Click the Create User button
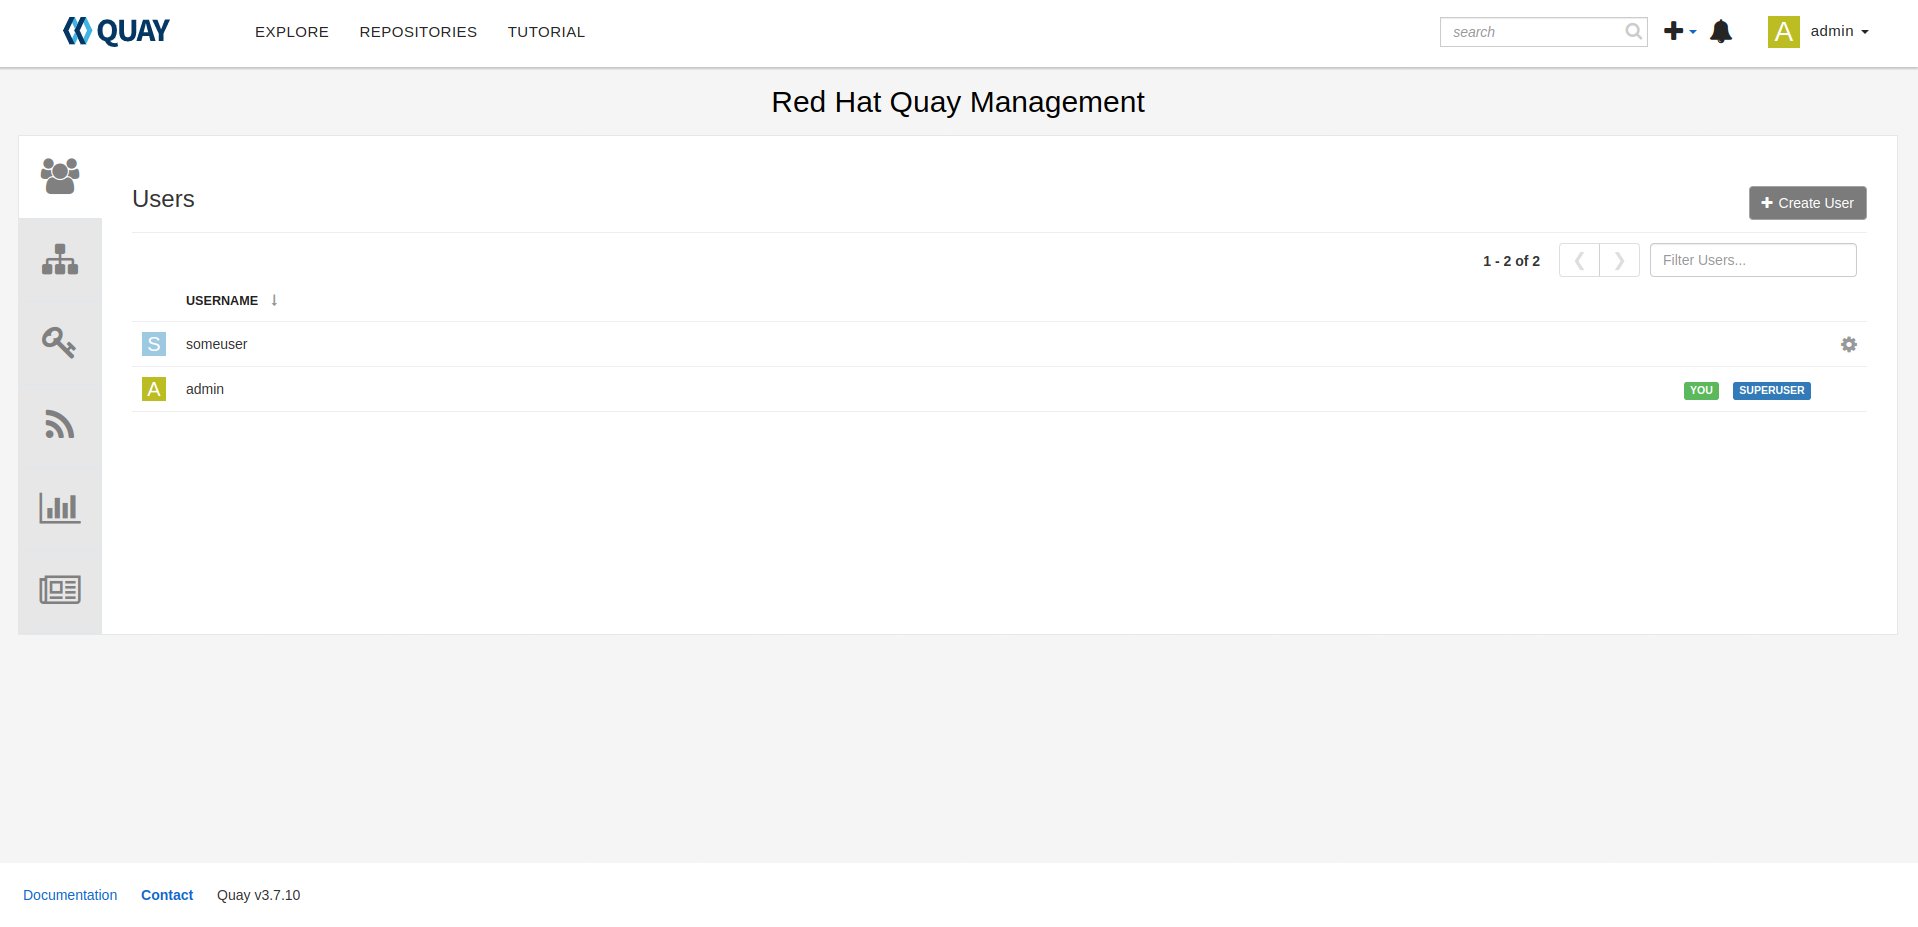Image resolution: width=1918 pixels, height=927 pixels. click(1807, 203)
